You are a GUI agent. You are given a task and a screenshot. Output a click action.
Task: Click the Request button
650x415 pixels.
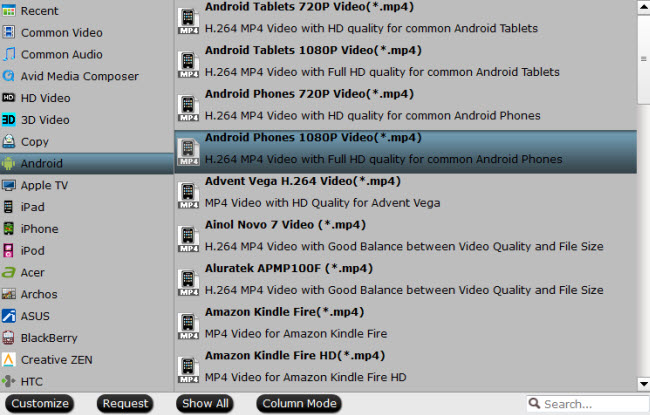125,403
